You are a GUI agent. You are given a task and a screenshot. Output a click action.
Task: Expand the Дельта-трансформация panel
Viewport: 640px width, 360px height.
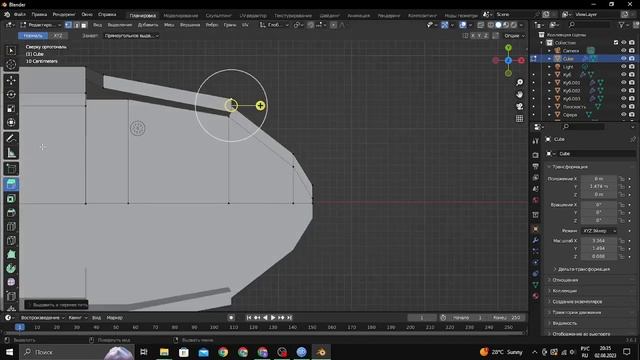[583, 269]
